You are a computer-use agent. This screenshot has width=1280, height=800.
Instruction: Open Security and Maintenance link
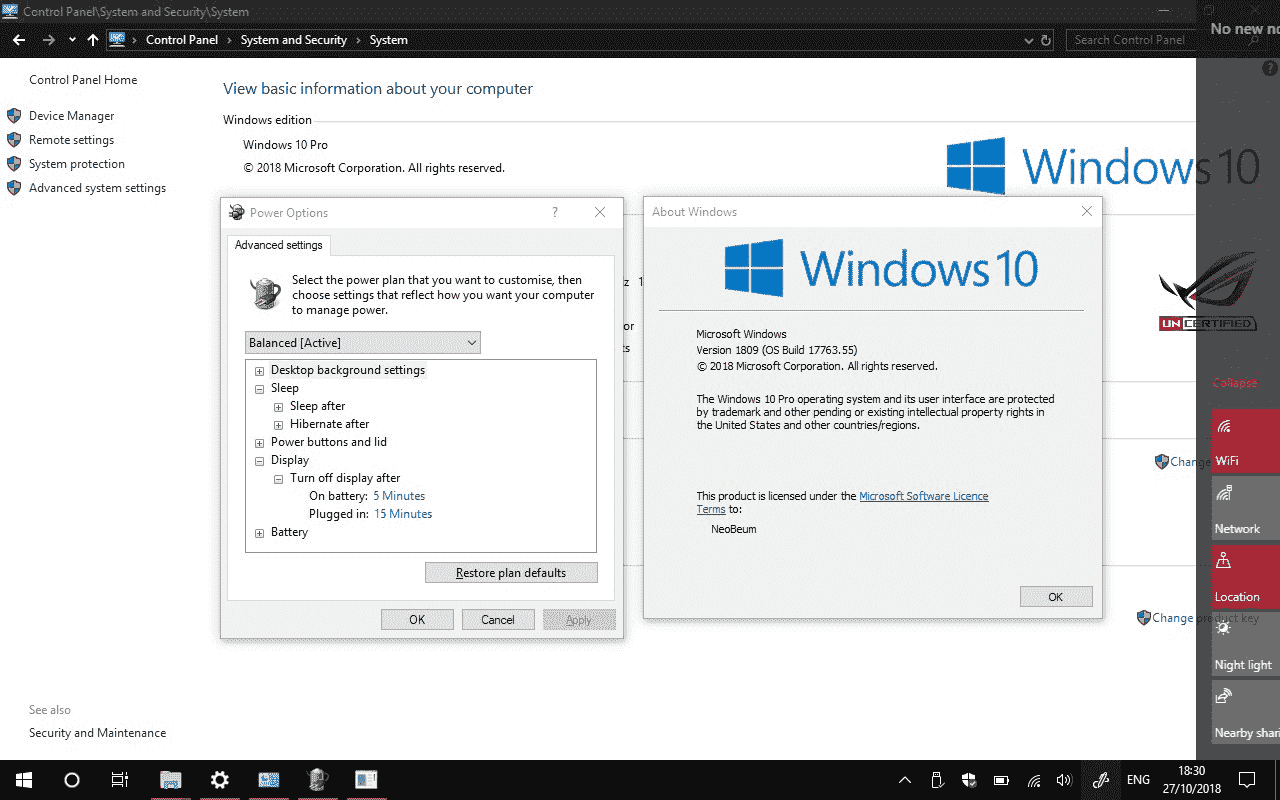pyautogui.click(x=97, y=733)
